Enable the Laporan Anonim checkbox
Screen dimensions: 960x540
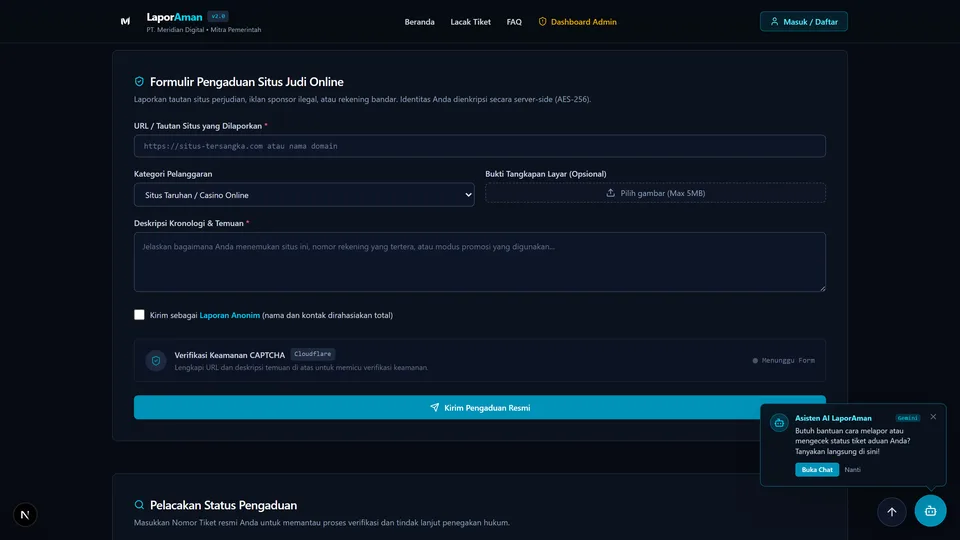[x=139, y=315]
